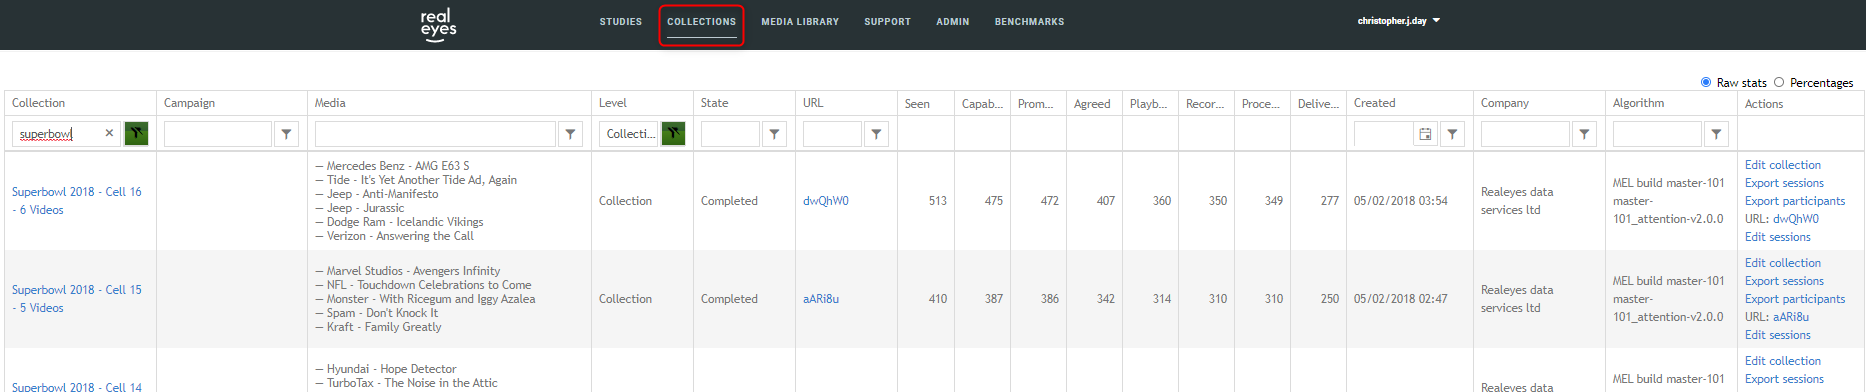Clear the superbowl text in Collection filter
This screenshot has height=392, width=1866.
(x=109, y=133)
